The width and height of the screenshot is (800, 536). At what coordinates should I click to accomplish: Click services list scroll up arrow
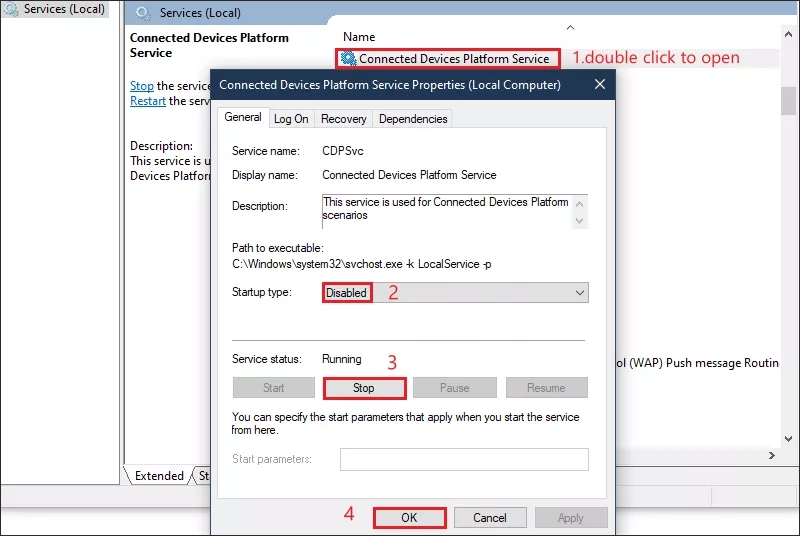pyautogui.click(x=788, y=34)
